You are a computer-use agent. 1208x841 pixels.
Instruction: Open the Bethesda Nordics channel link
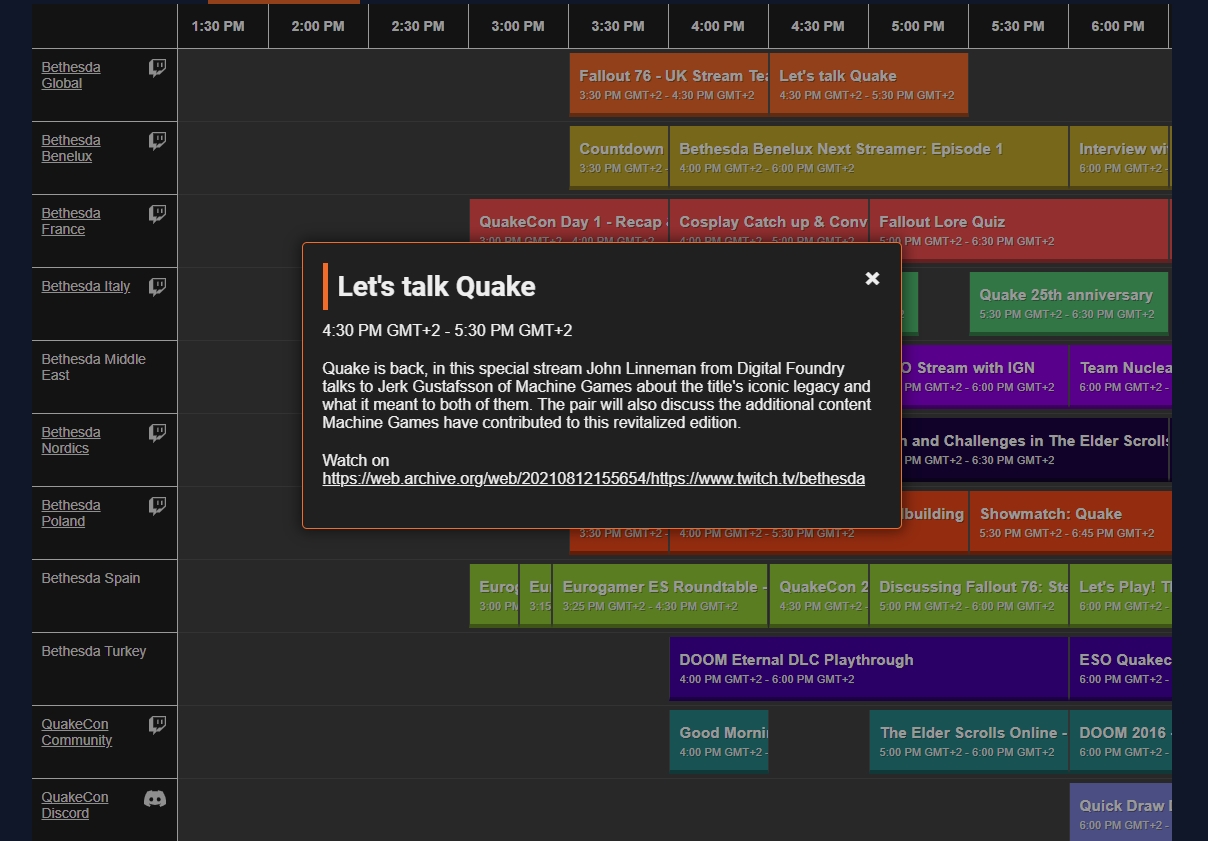(x=71, y=440)
